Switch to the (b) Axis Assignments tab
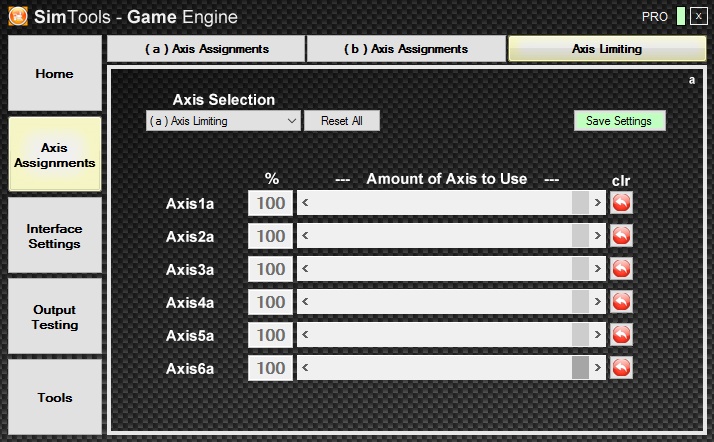The image size is (714, 442). pos(405,49)
